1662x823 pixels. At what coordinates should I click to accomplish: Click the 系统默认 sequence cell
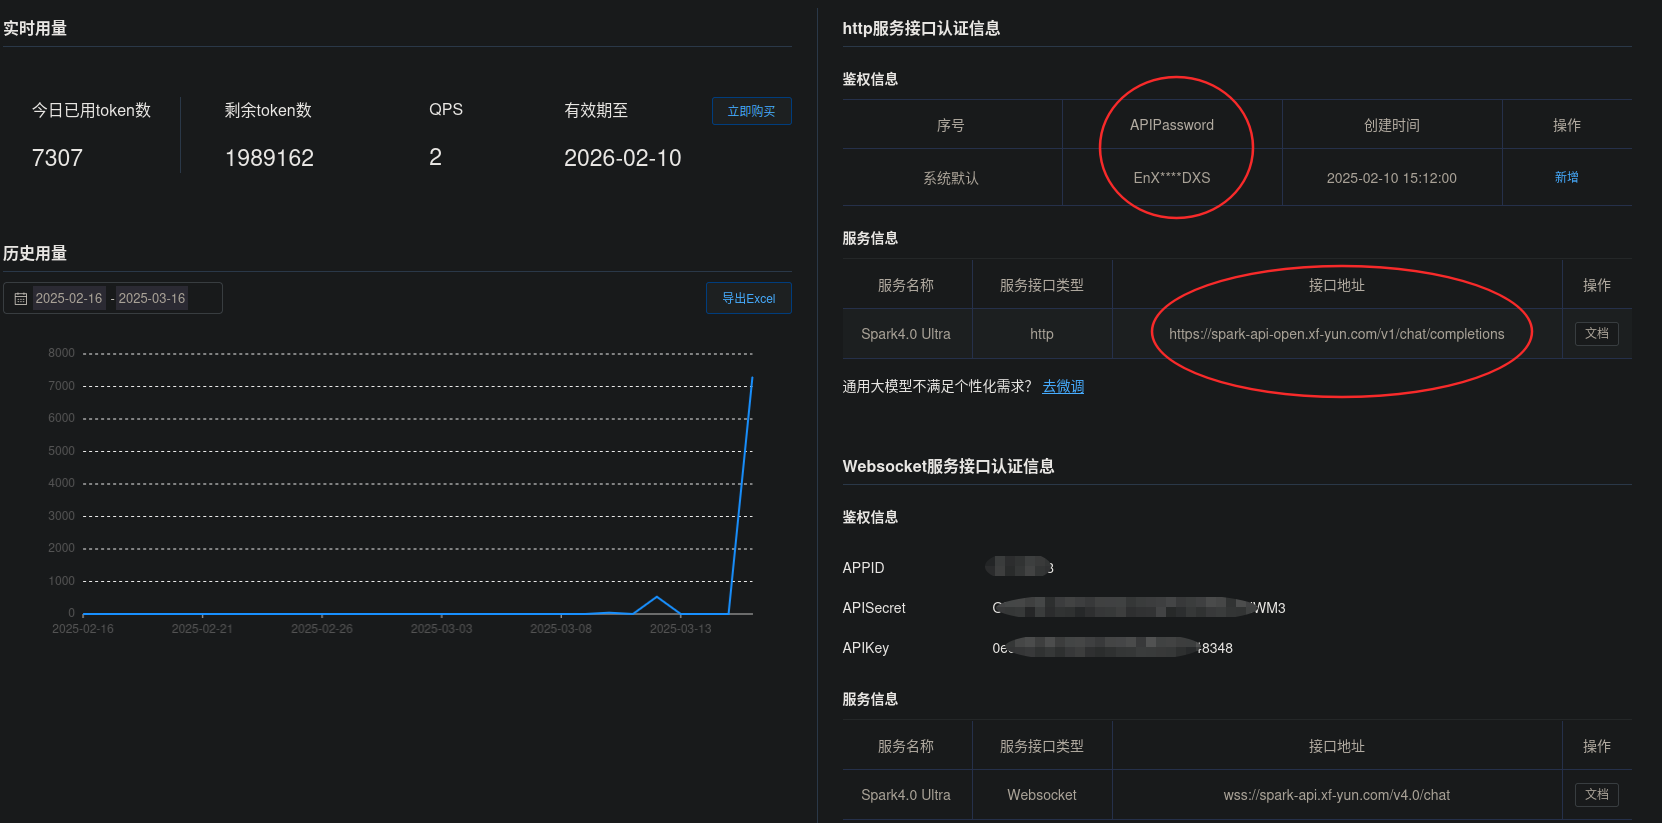(951, 178)
